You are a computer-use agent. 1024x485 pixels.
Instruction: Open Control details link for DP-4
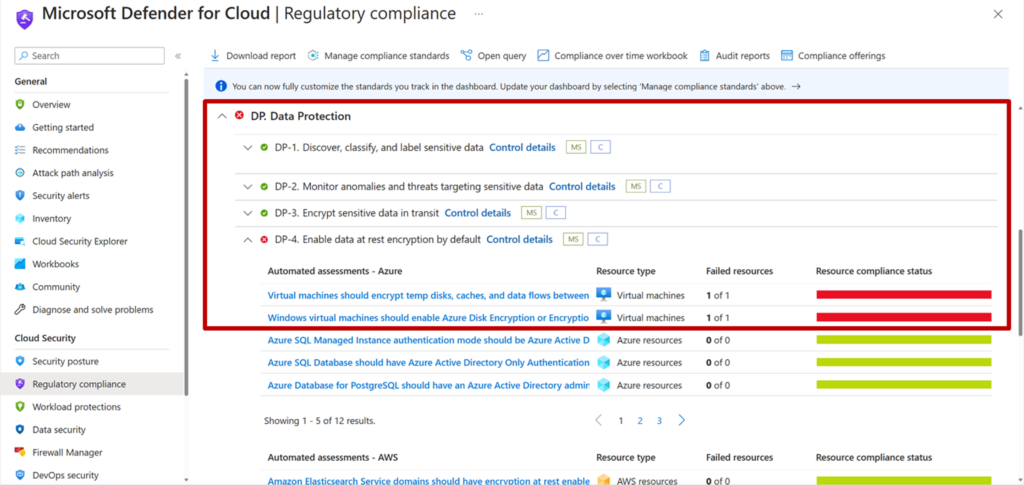pyautogui.click(x=520, y=240)
